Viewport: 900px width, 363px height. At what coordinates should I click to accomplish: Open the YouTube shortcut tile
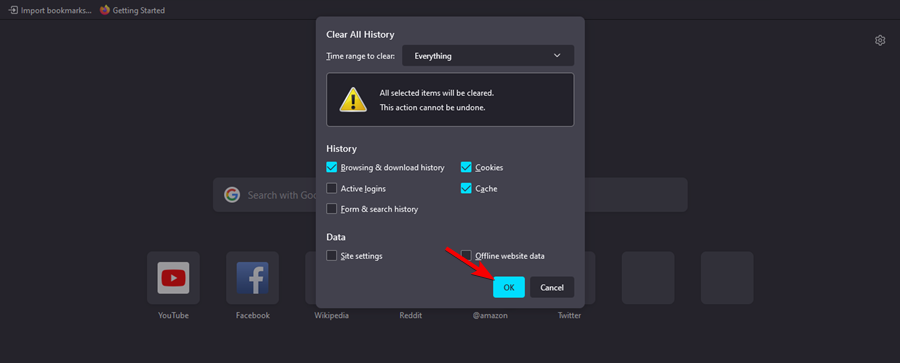tap(173, 278)
